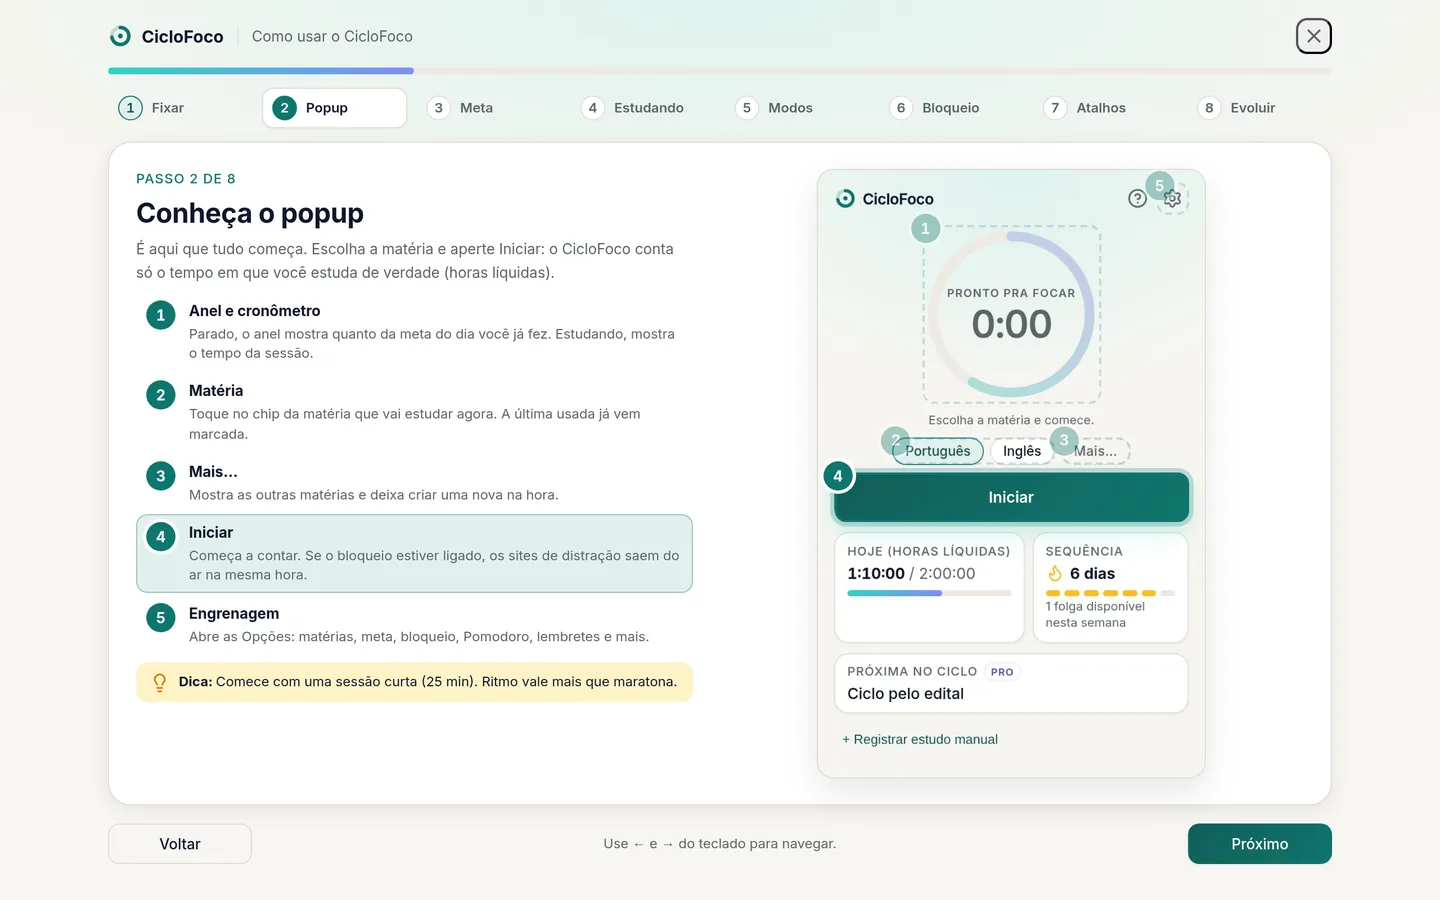Open the help question-mark icon in popup
This screenshot has width=1440, height=900.
point(1137,198)
